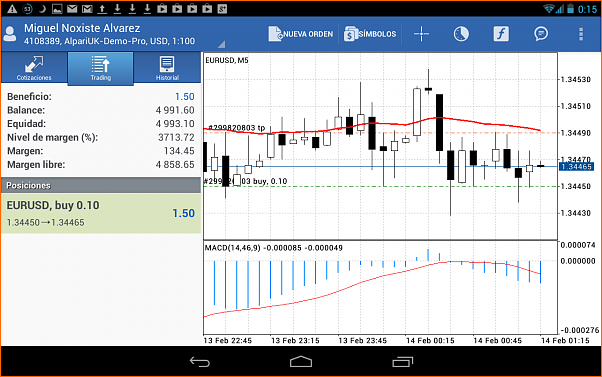602x377 pixels.
Task: Tap the Android back navigation button
Action: point(200,362)
